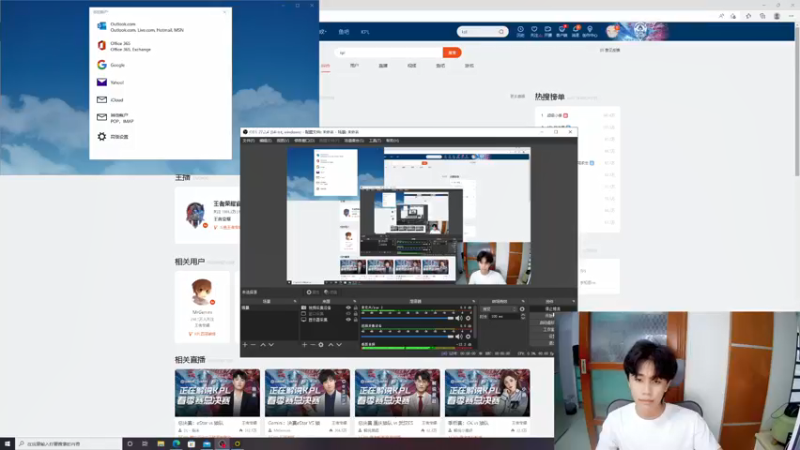Mute the mic/Aux channel in mixer
The image size is (800, 450).
point(459,318)
